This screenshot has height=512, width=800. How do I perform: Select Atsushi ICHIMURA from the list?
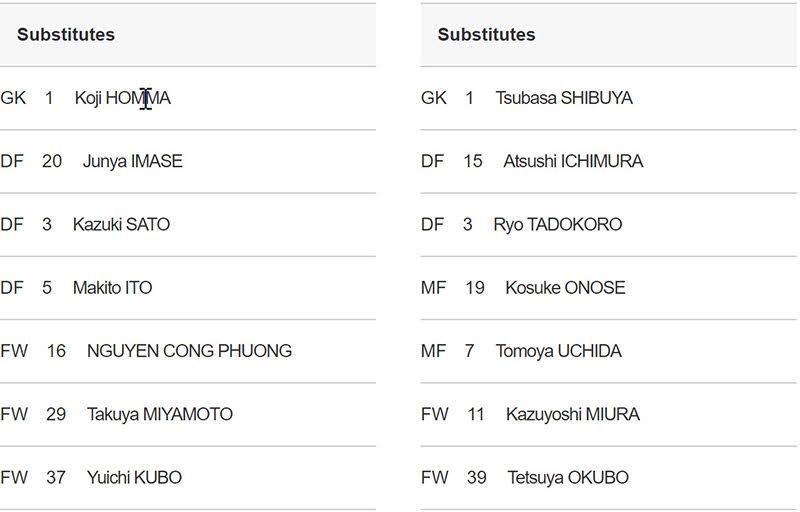point(573,161)
